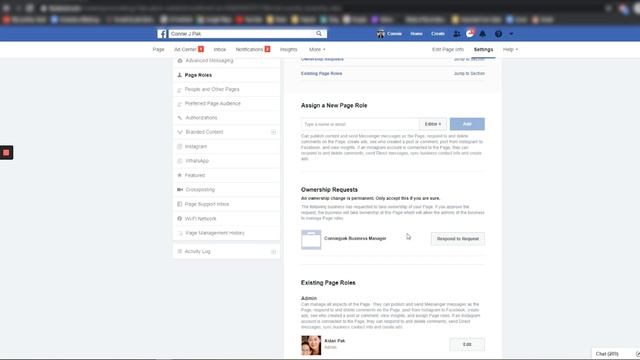The height and width of the screenshot is (360, 640).
Task: Expand the Activity Log plus icon
Action: pos(273,251)
